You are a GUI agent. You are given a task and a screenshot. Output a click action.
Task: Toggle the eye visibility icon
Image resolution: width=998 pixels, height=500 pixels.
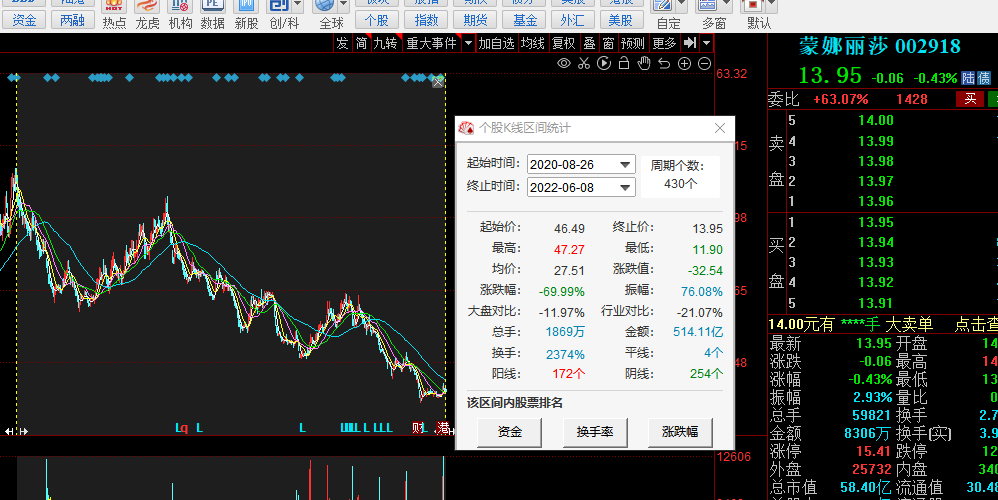click(563, 63)
